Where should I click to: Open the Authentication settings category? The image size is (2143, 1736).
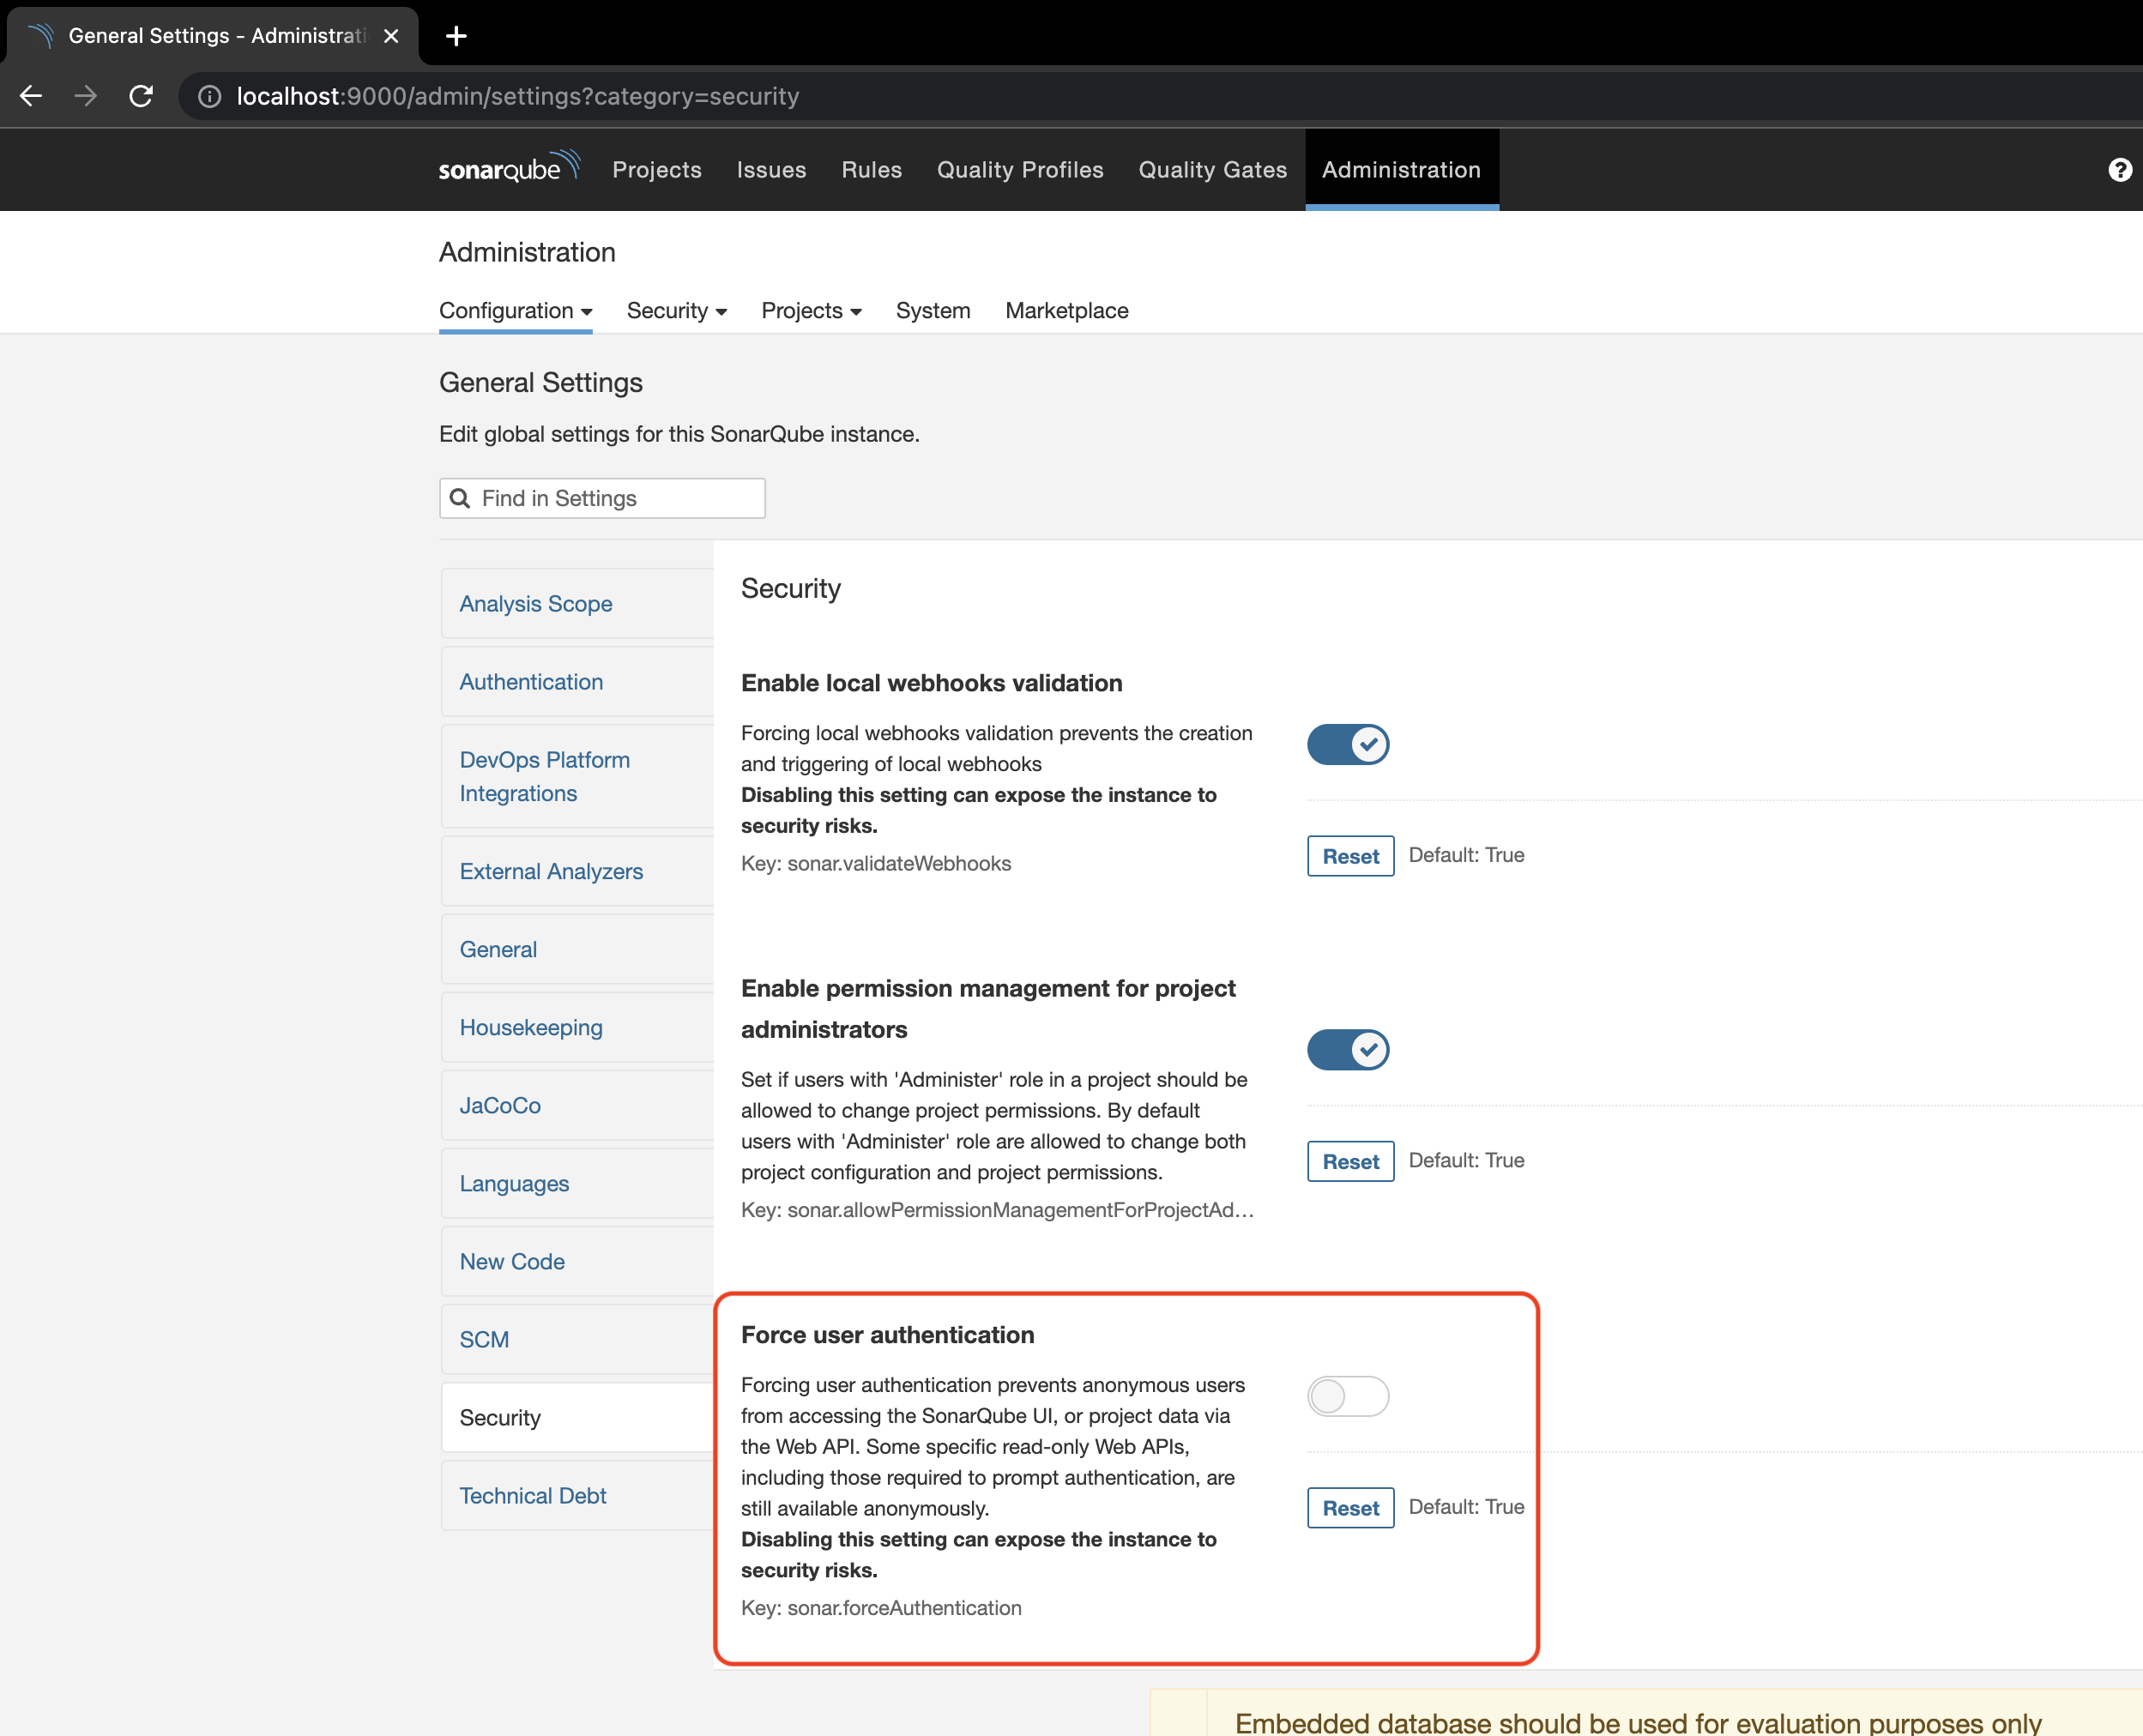(x=531, y=682)
